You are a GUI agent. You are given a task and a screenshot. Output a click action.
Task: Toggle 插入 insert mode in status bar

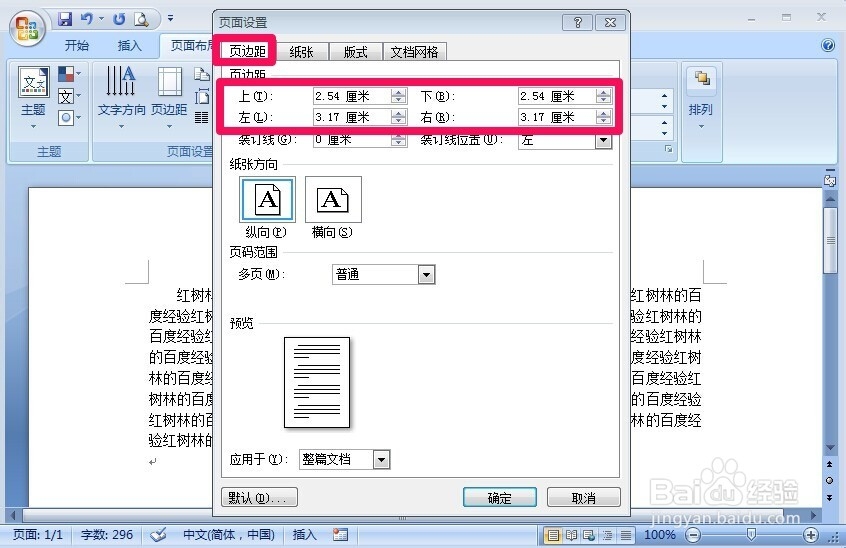point(304,535)
